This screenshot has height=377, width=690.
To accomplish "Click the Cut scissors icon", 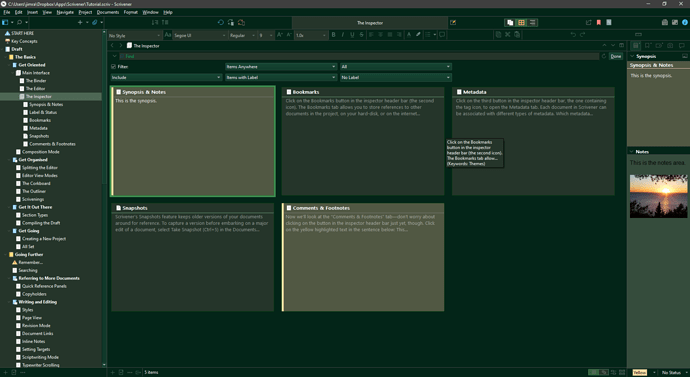I will [x=507, y=35].
